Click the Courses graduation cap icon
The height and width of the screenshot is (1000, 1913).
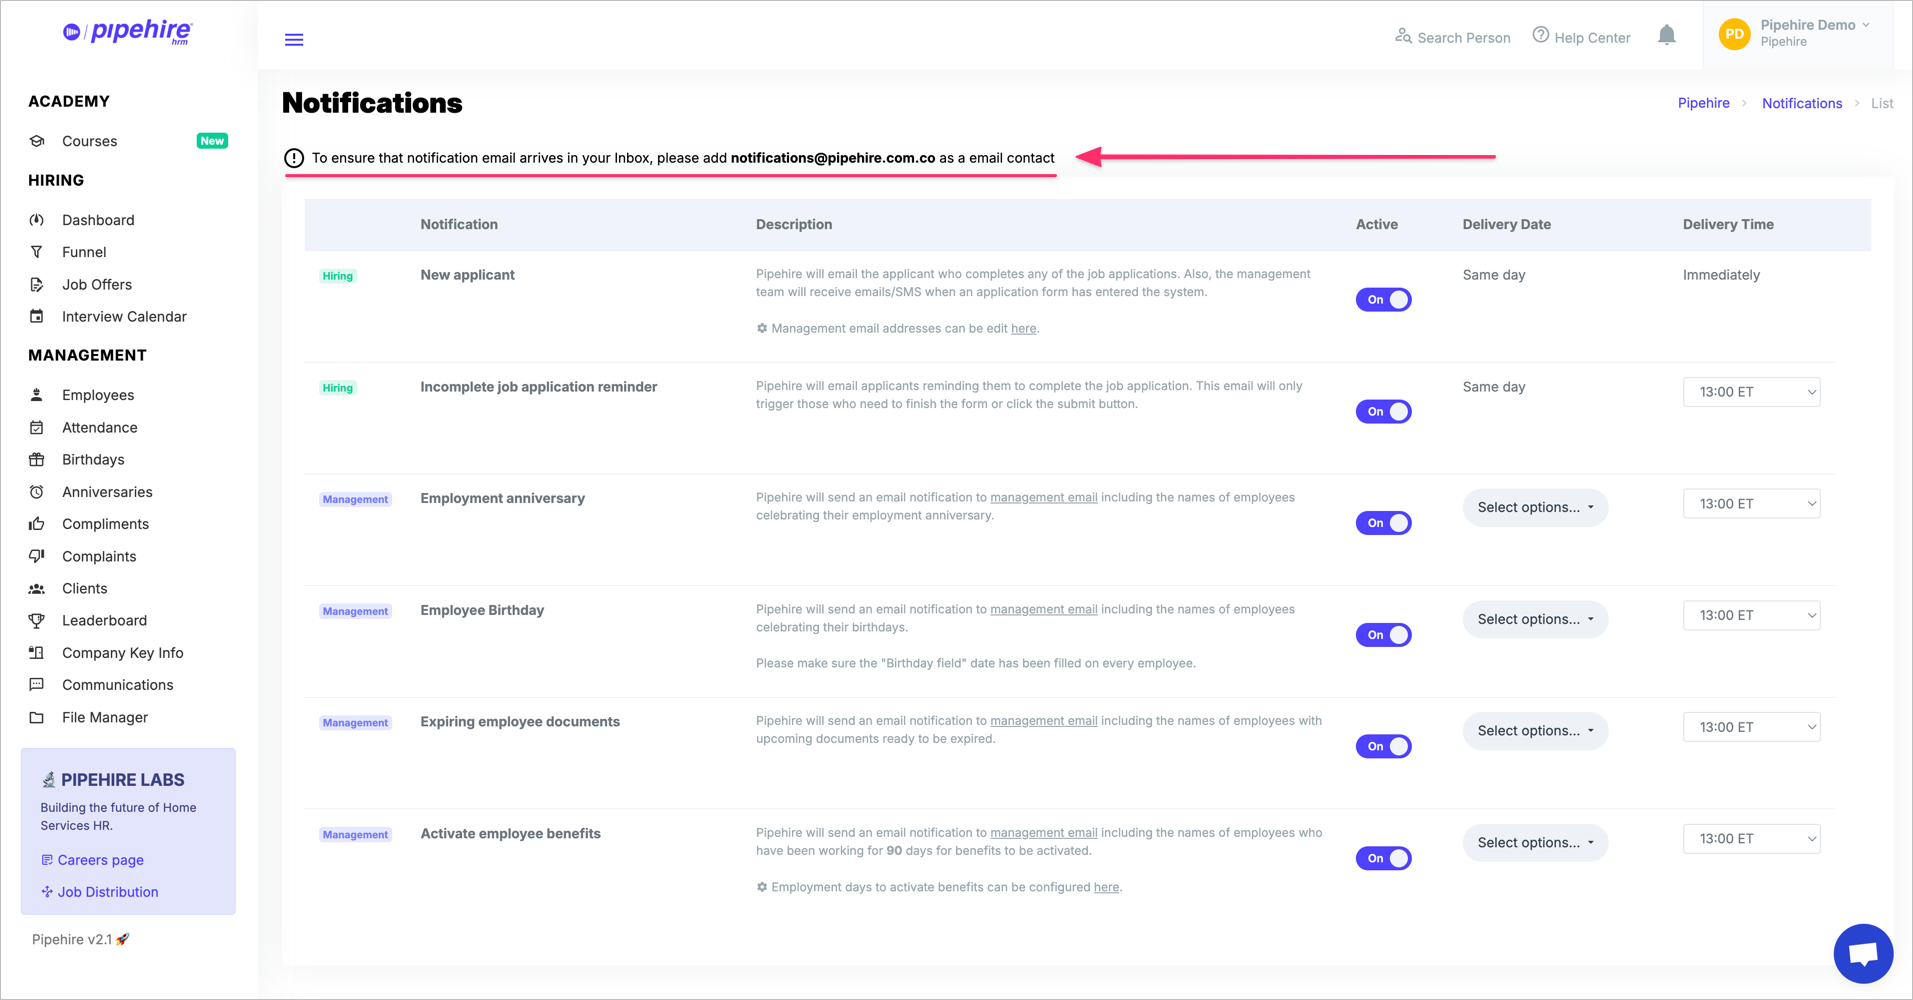37,141
